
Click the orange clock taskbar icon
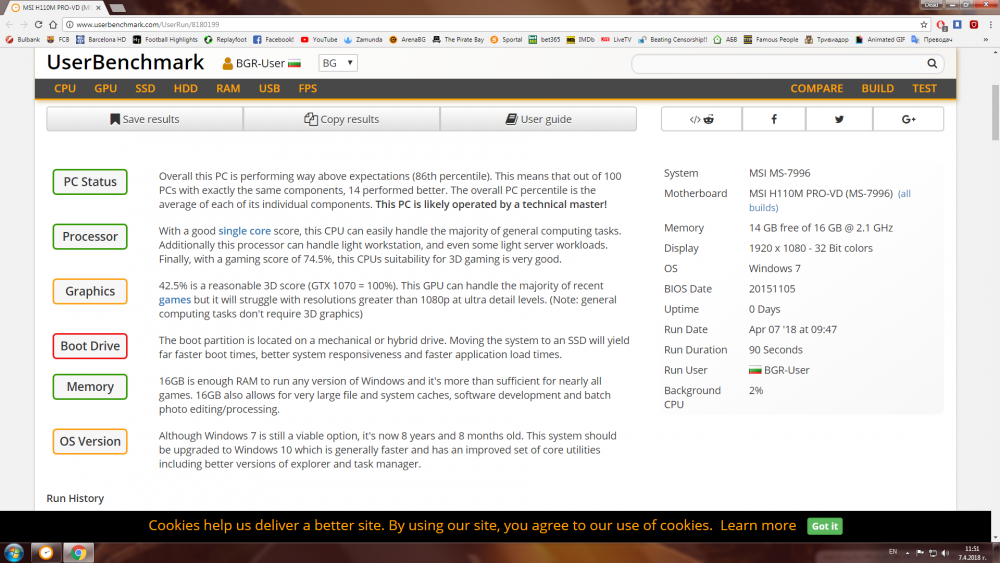click(46, 552)
